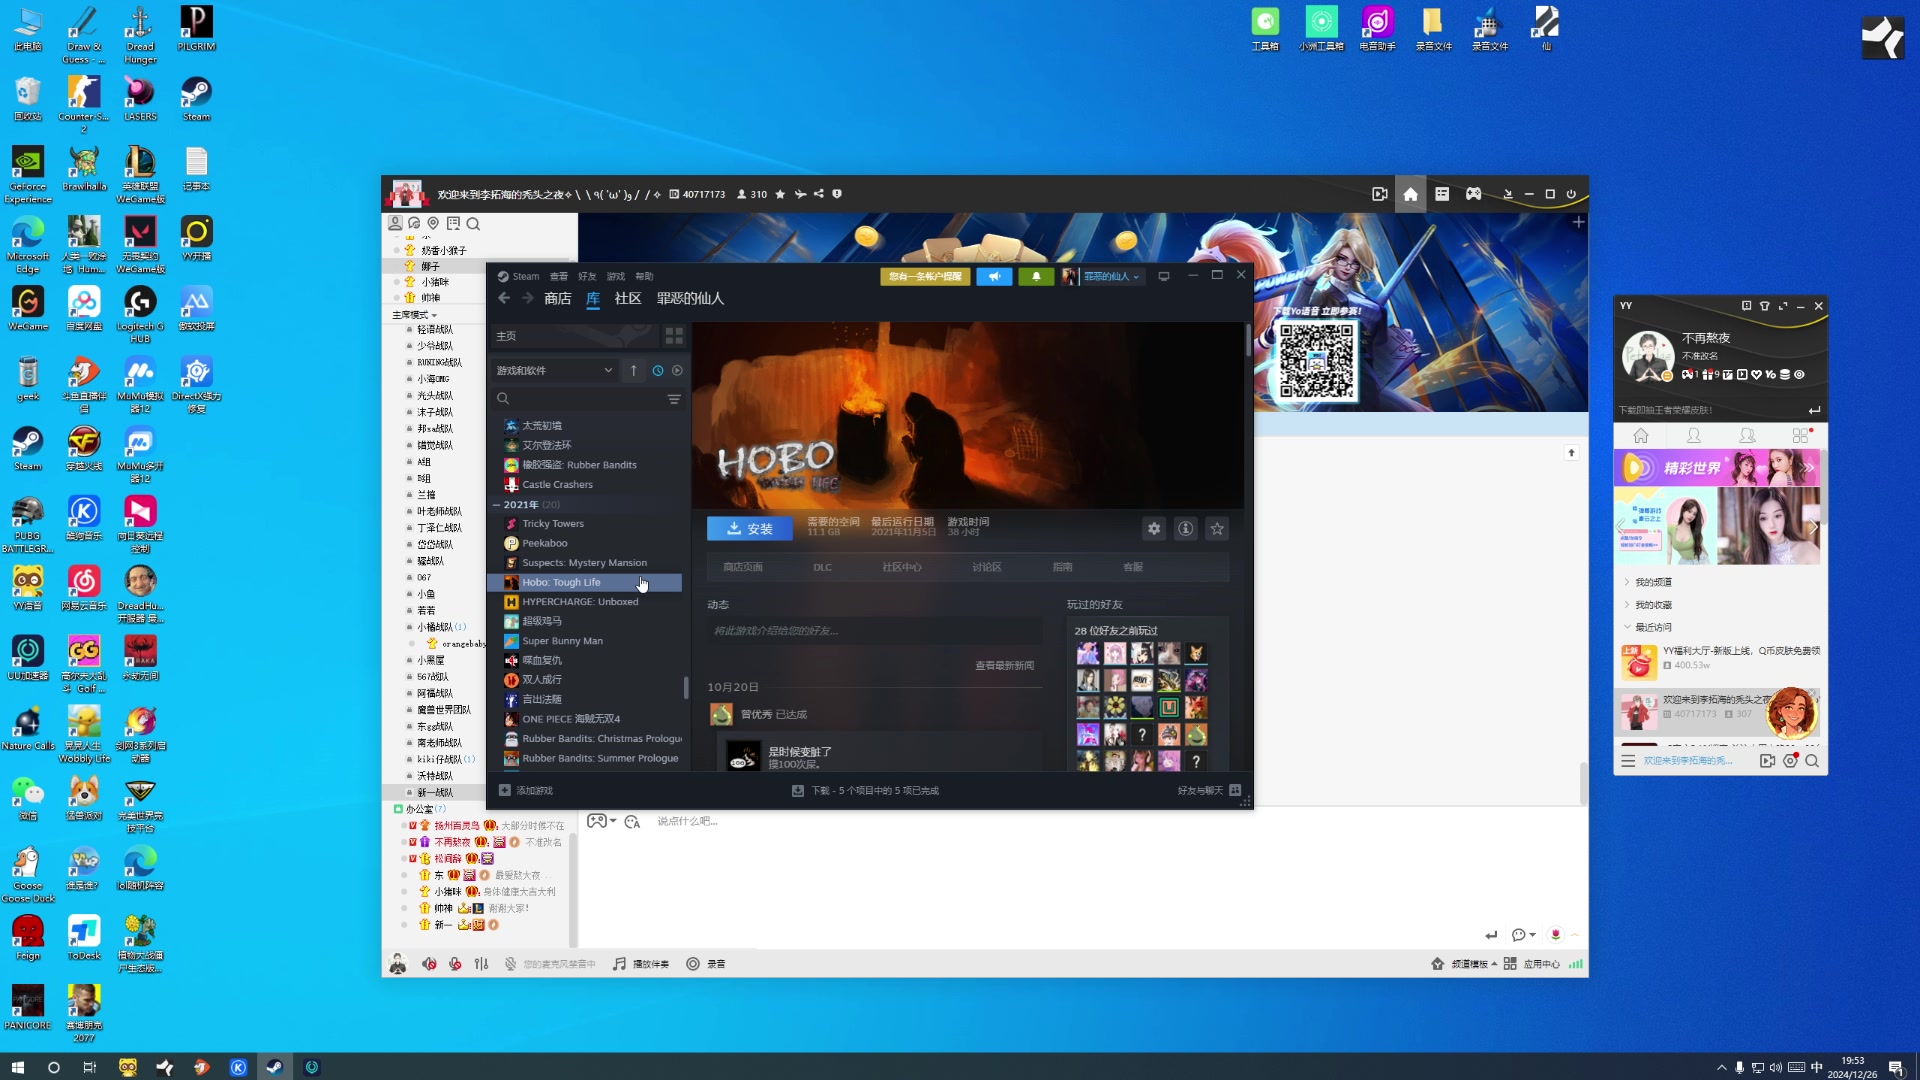Open the 讨论区 link for Hobo
Viewport: 1920px width, 1080px height.
987,567
